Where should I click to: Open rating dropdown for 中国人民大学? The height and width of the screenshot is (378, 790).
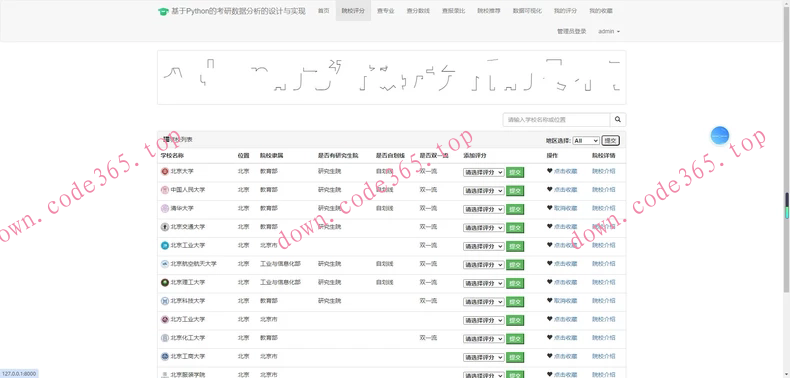pos(484,191)
